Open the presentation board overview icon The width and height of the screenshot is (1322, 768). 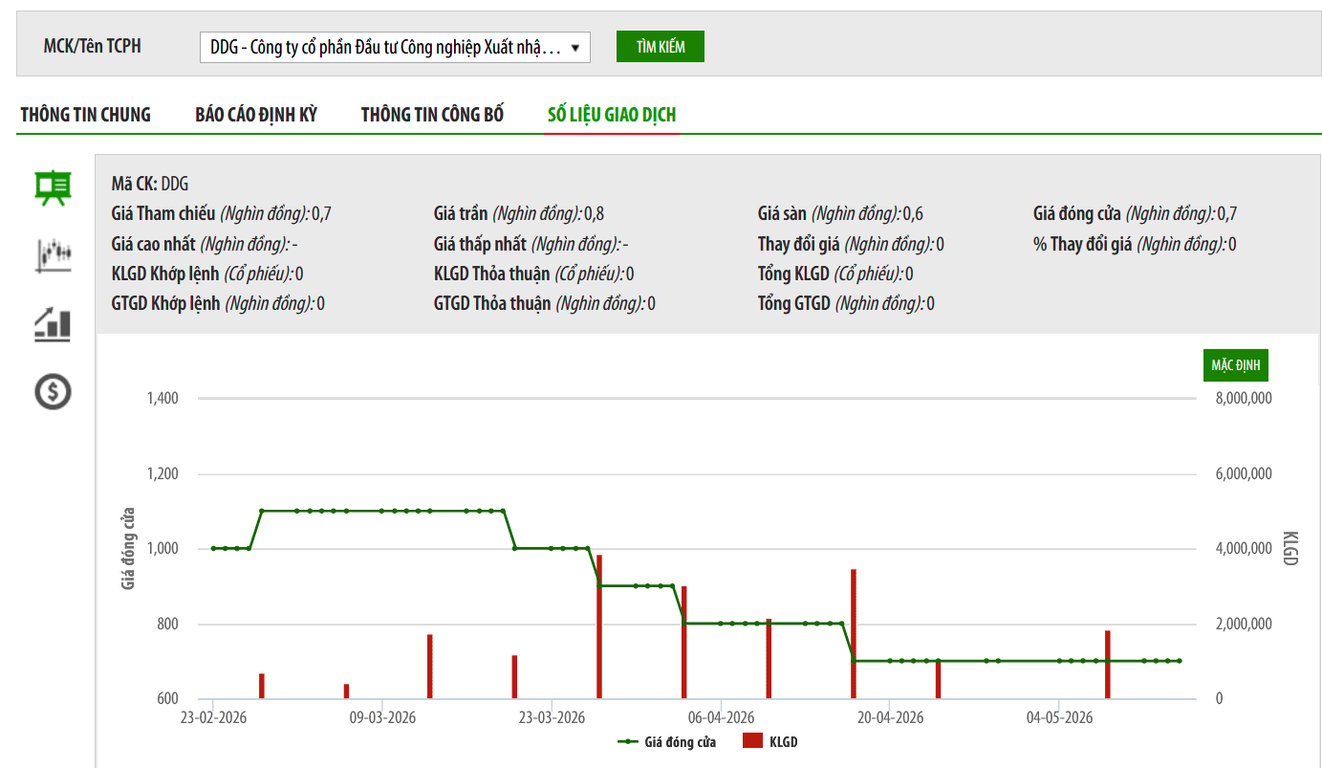tap(52, 187)
